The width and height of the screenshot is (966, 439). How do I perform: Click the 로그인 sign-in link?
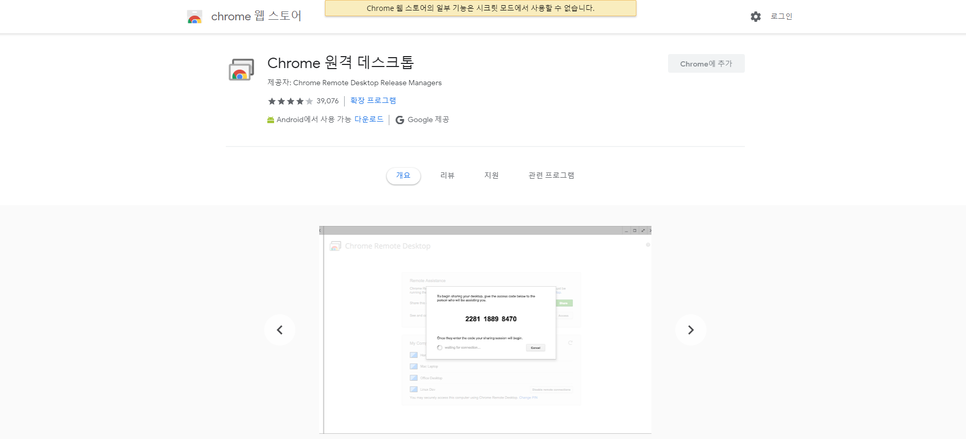tap(781, 17)
